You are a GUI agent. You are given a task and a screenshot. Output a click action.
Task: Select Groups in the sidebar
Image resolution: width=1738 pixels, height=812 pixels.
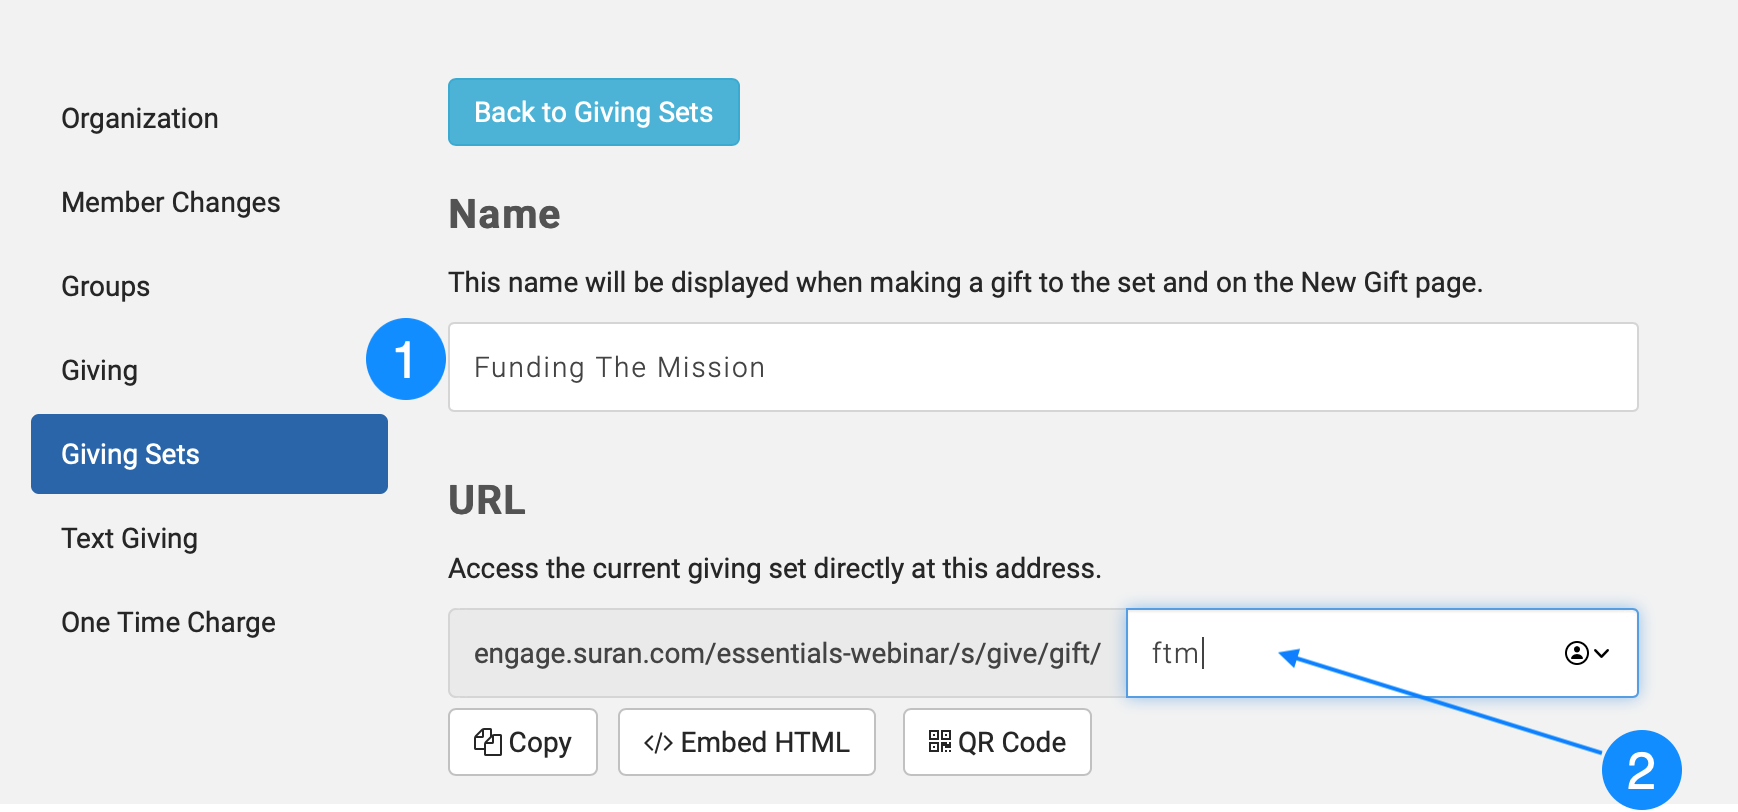coord(106,286)
